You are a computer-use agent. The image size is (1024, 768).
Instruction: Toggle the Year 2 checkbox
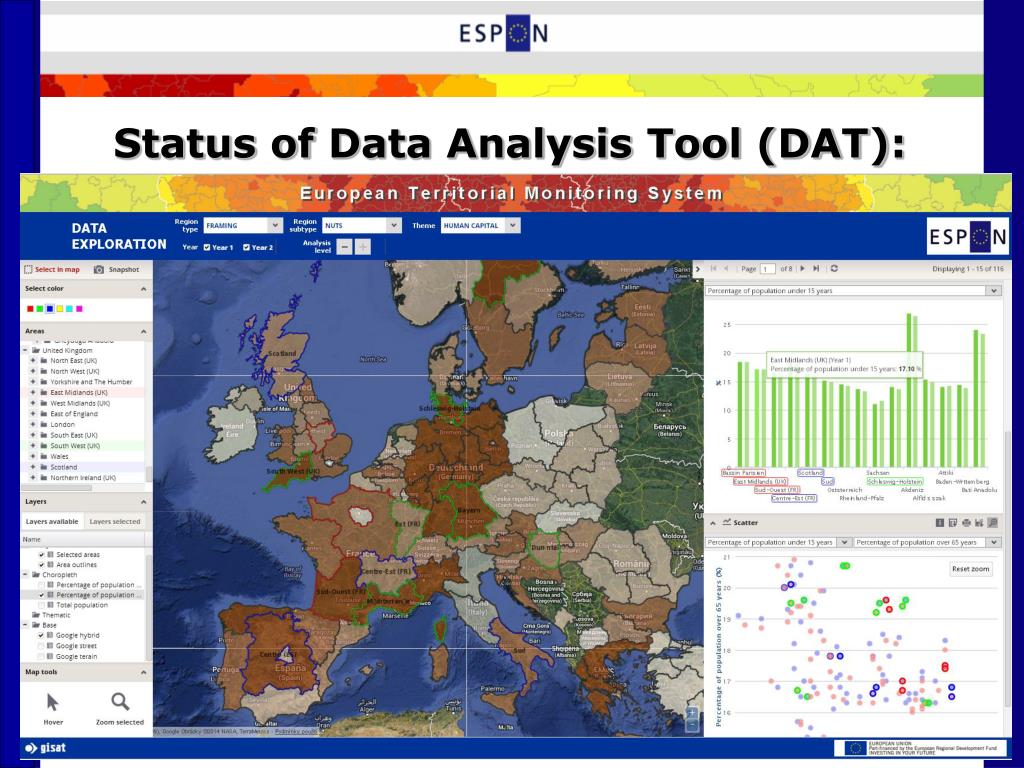tap(246, 248)
